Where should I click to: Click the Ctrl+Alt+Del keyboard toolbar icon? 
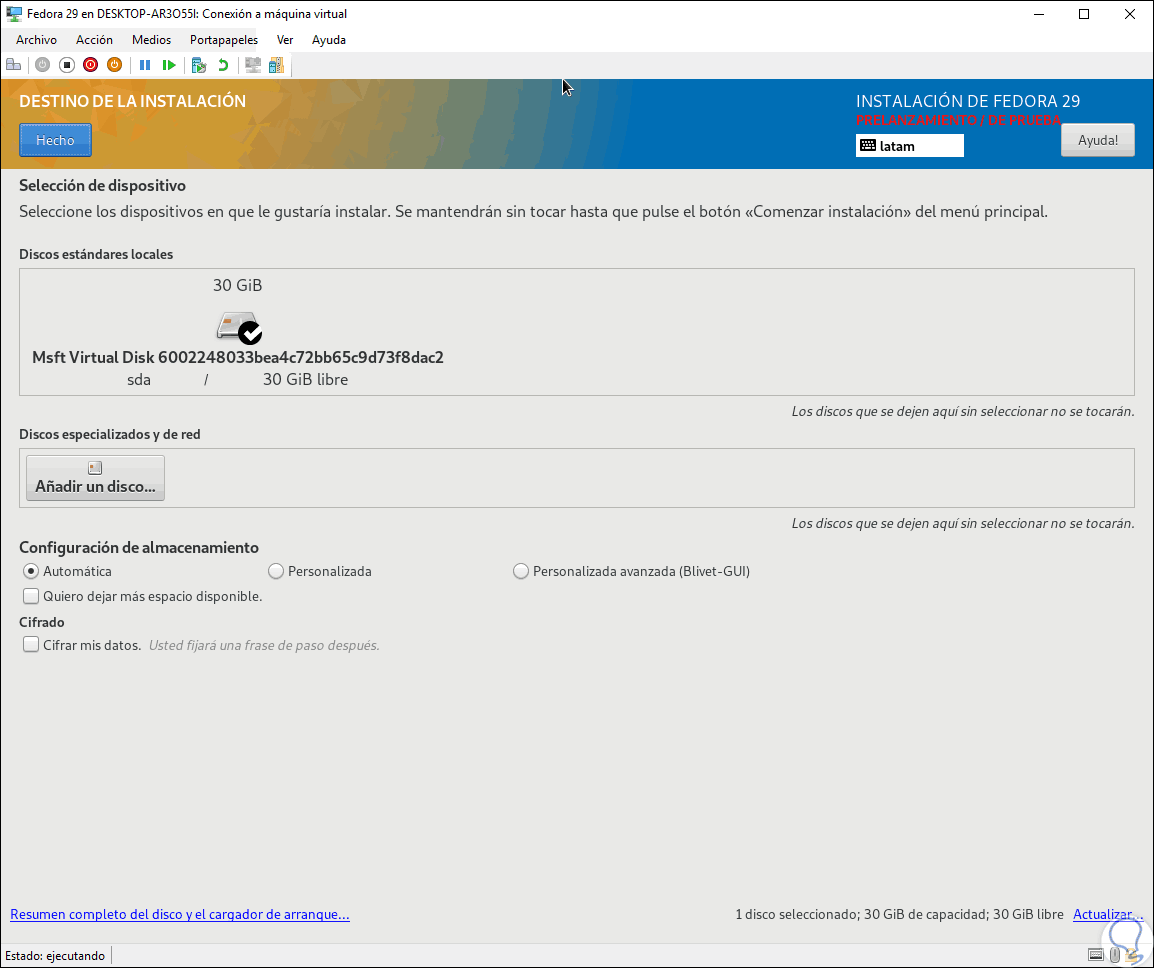click(x=13, y=66)
